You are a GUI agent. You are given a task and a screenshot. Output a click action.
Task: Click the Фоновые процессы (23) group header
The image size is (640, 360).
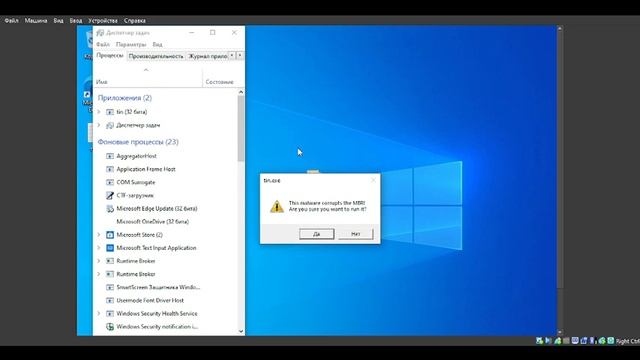[138, 142]
